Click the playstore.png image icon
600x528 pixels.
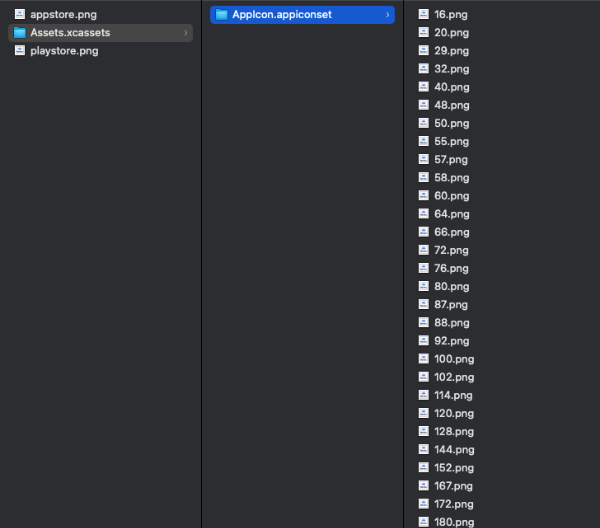pos(20,51)
